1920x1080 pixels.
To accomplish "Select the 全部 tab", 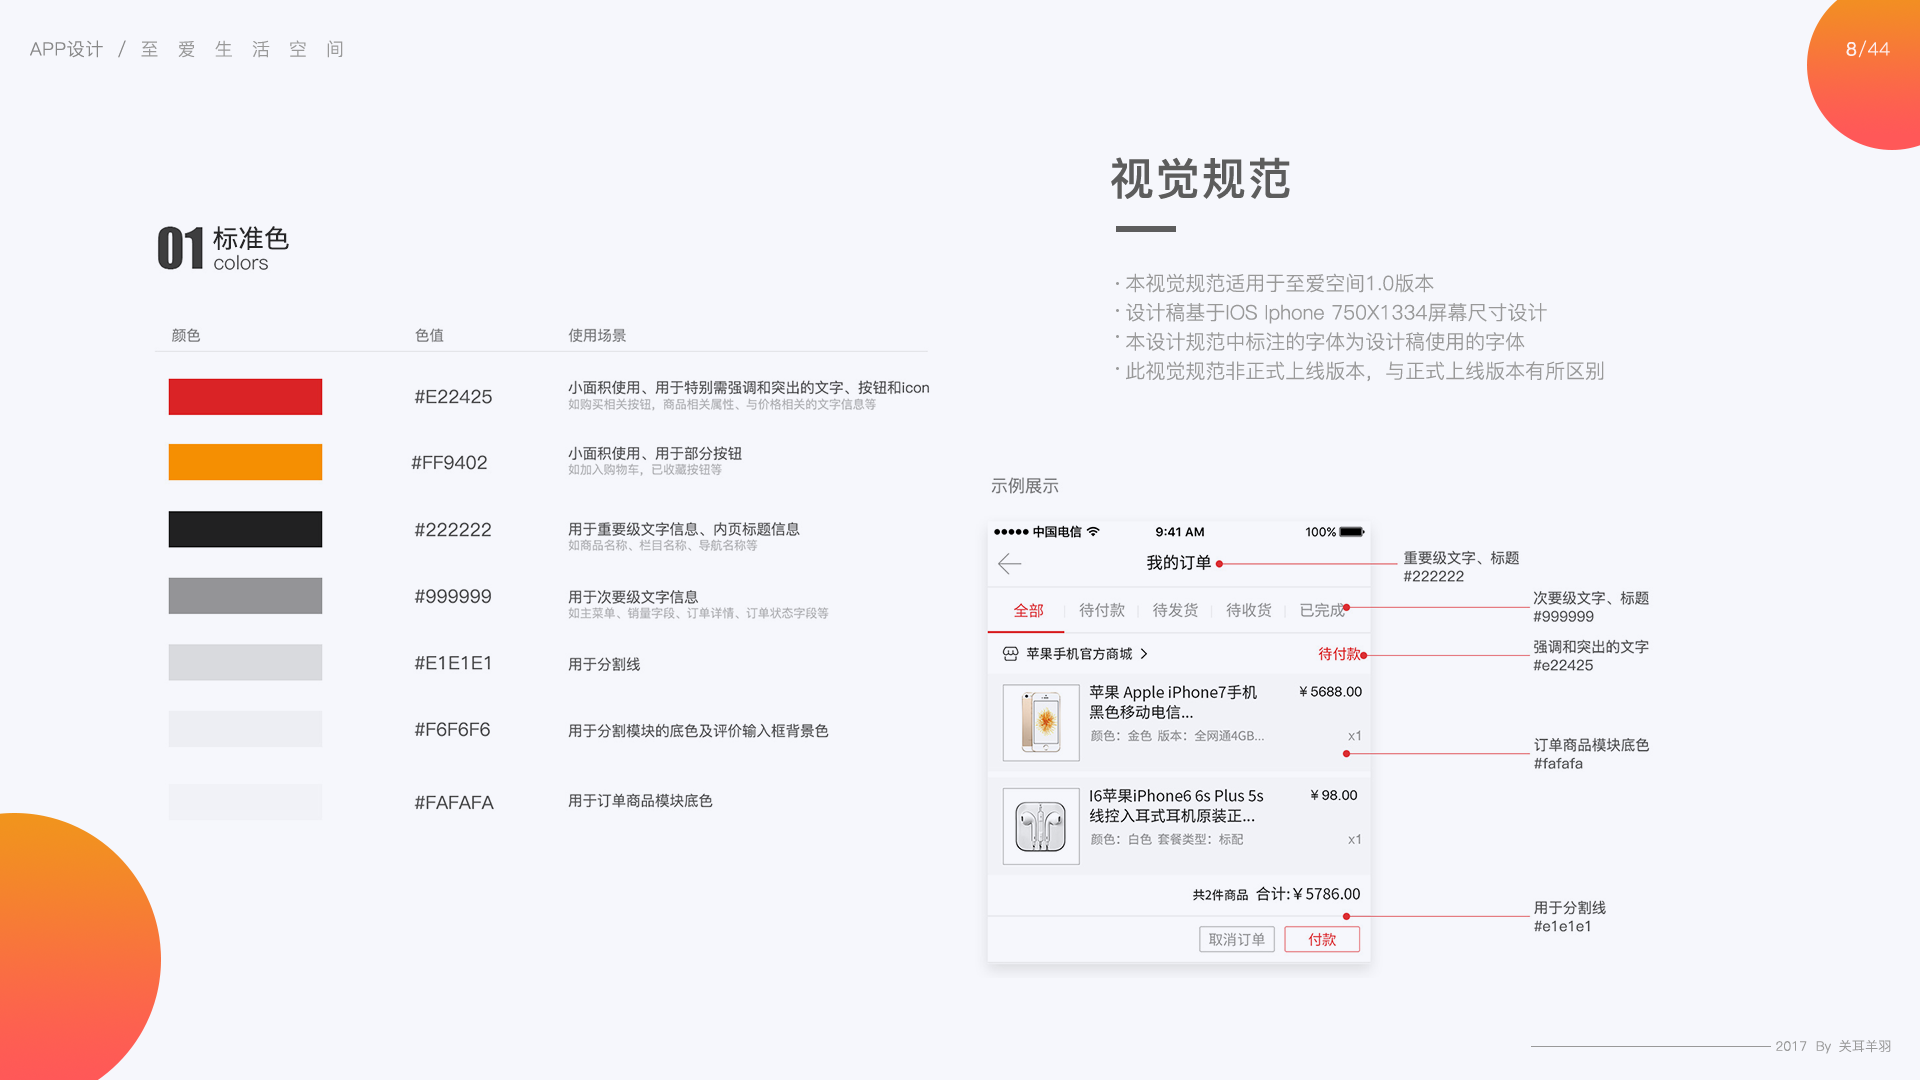I will pyautogui.click(x=1028, y=610).
